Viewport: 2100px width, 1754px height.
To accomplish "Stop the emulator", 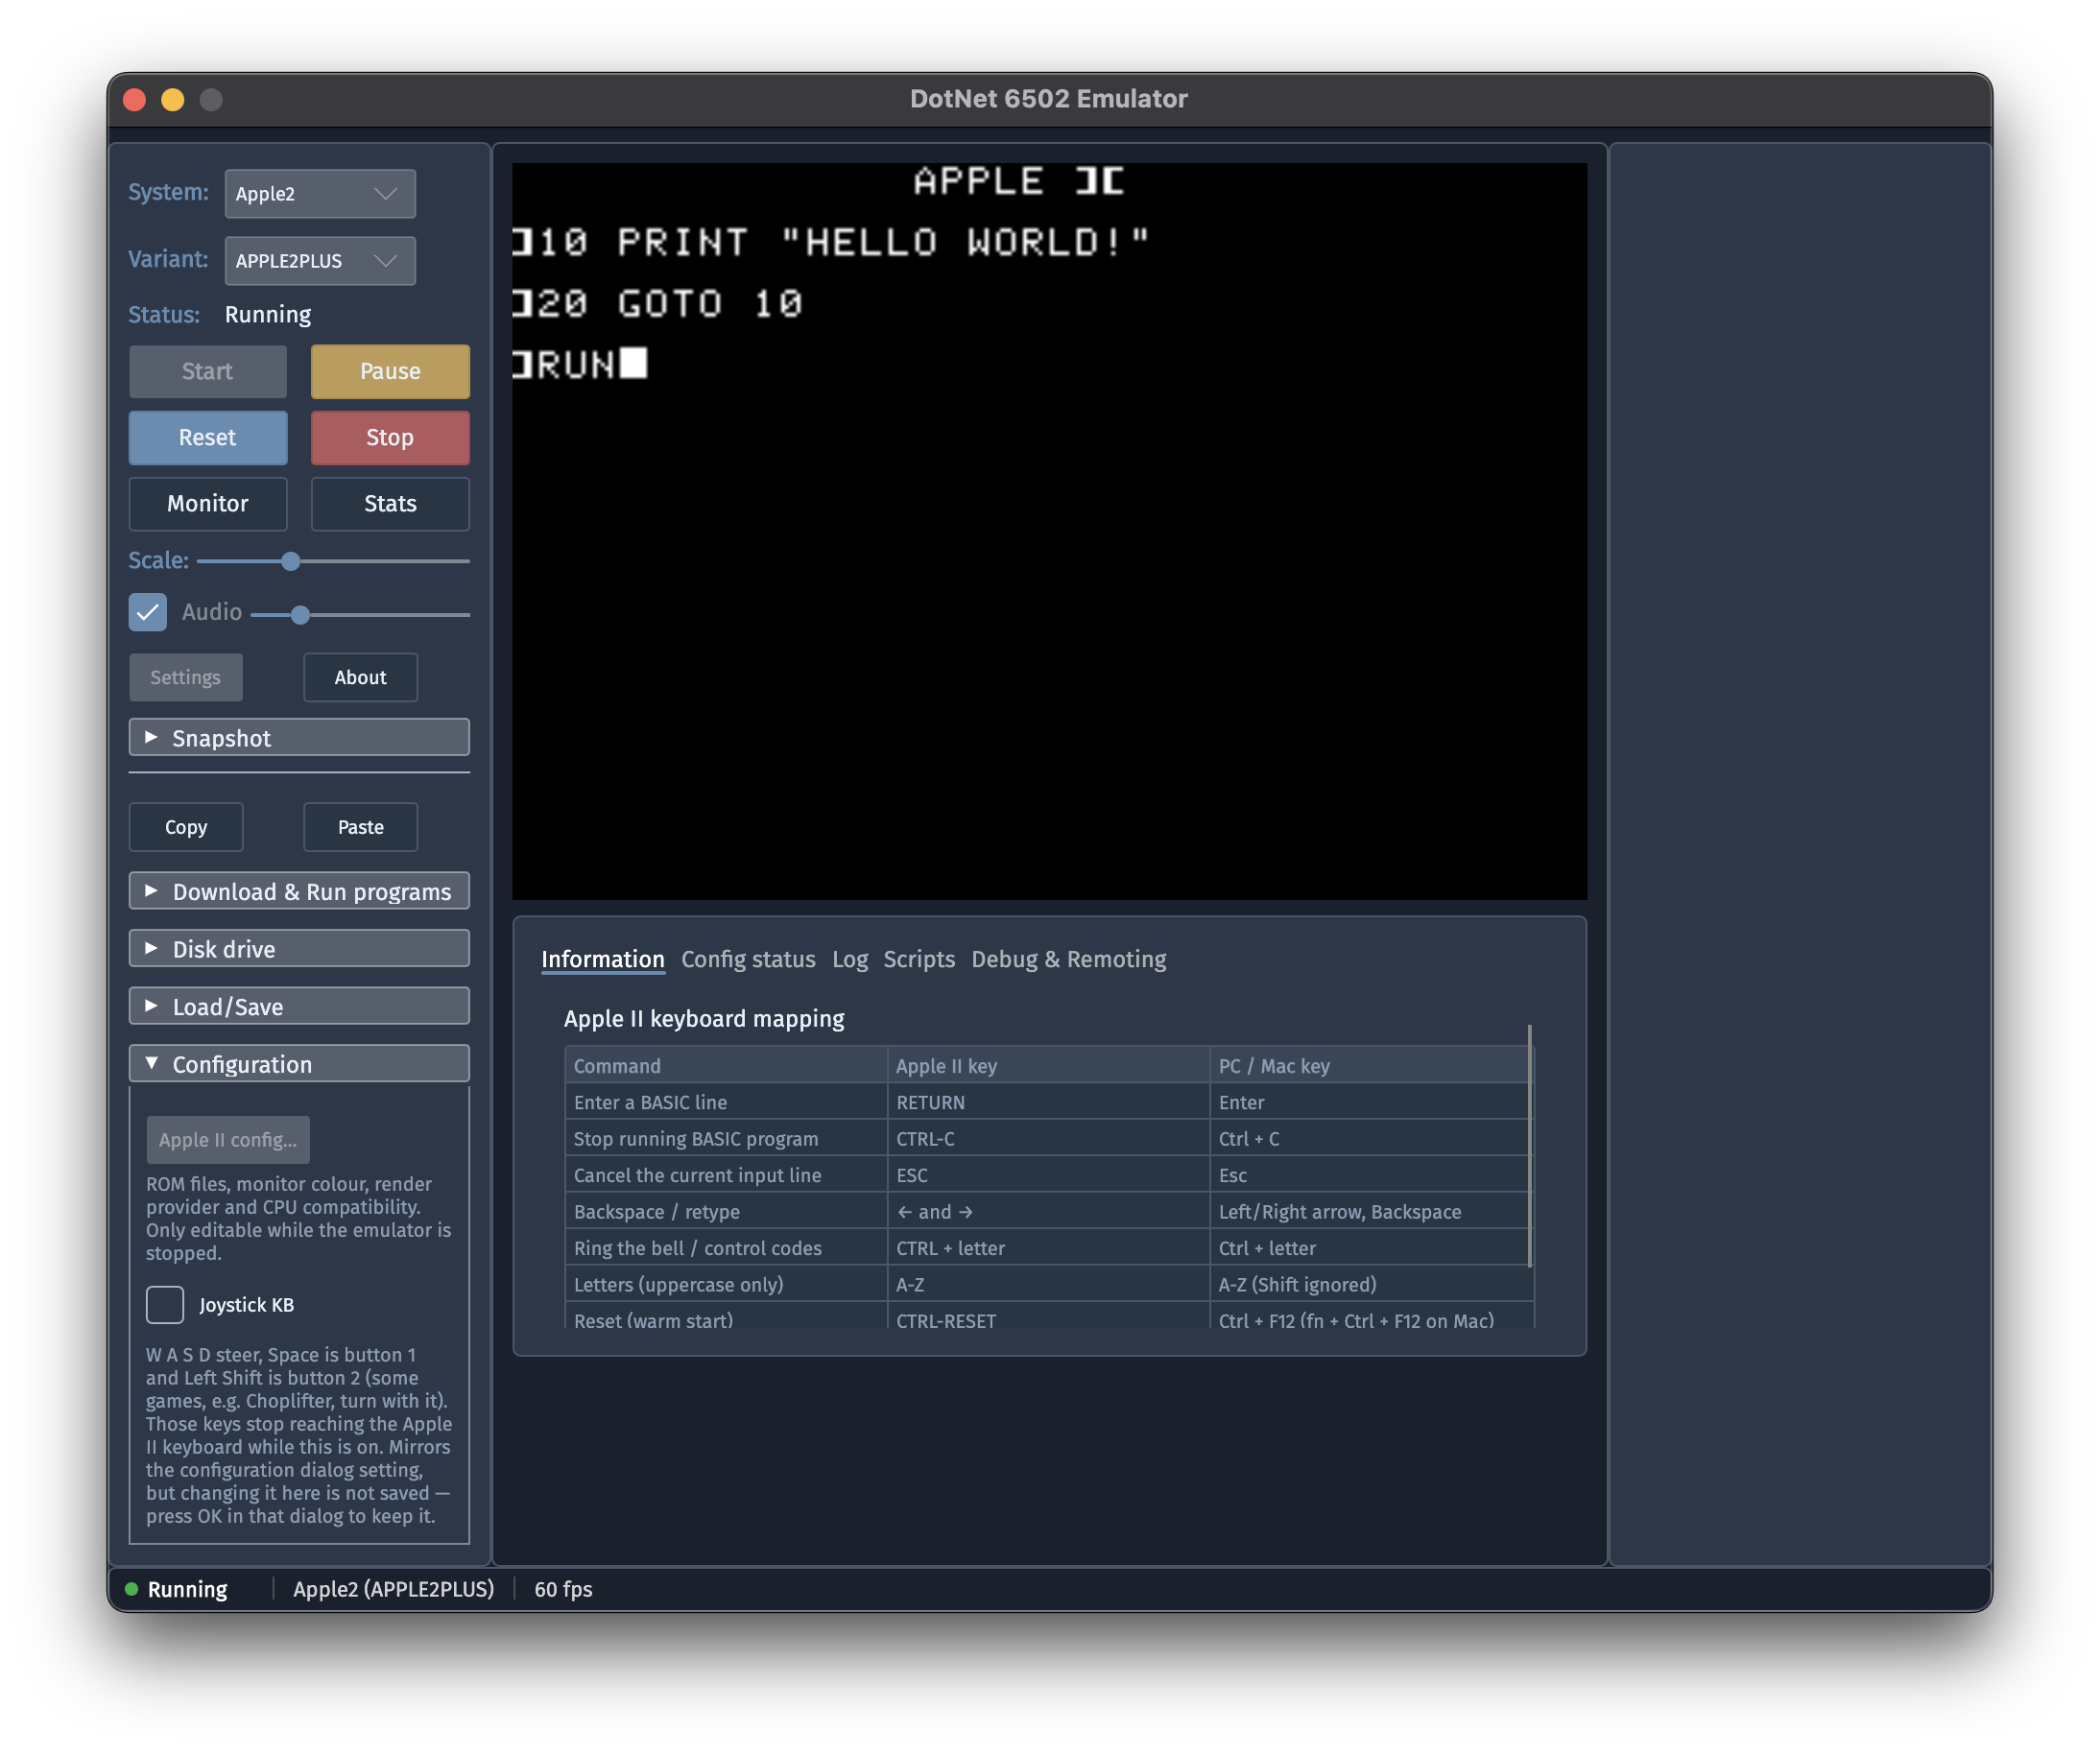I will (390, 437).
